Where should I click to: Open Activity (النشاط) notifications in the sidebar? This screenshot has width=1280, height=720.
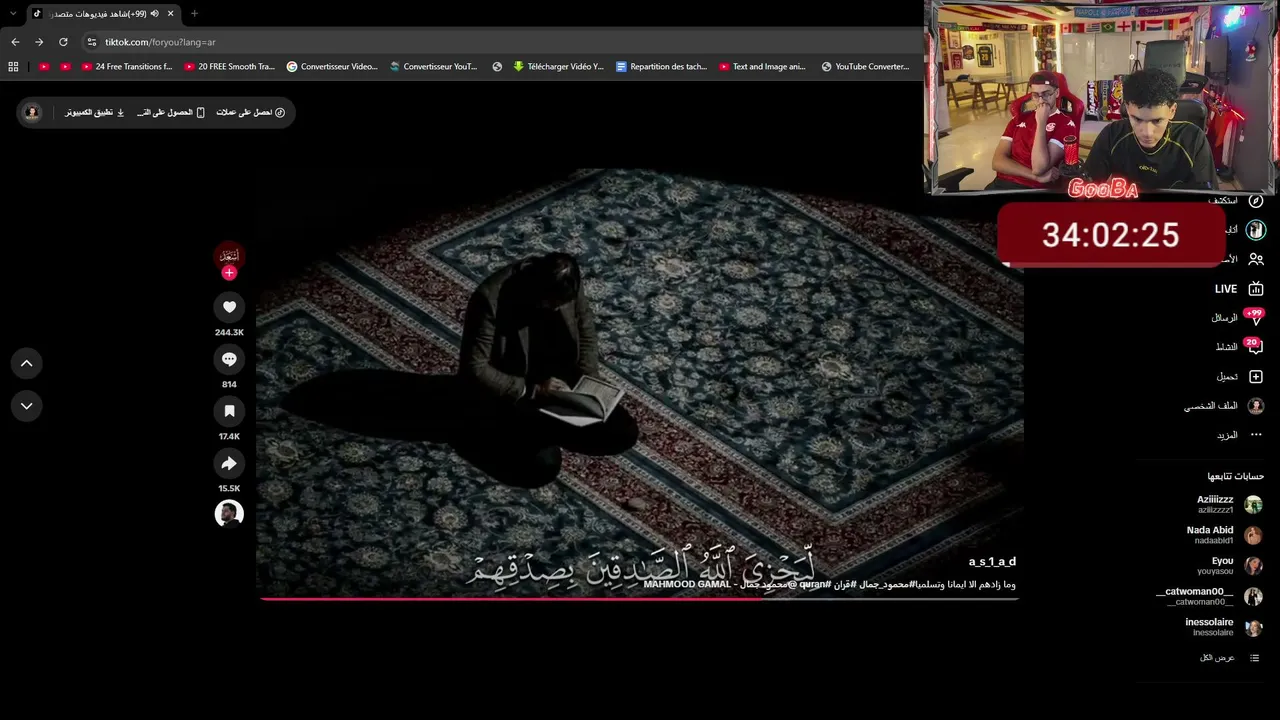pos(1239,347)
